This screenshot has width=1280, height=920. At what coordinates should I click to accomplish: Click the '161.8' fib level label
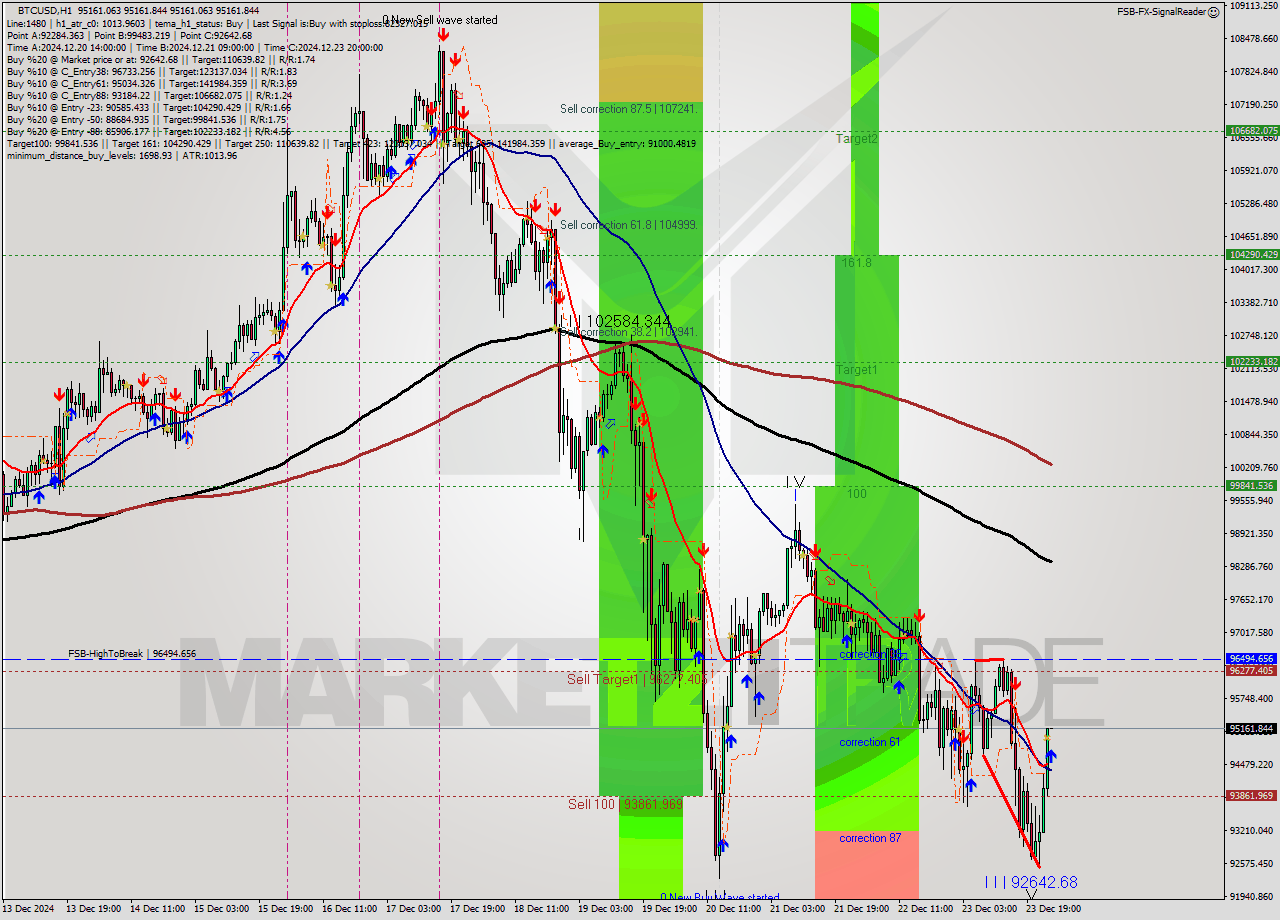coord(857,263)
